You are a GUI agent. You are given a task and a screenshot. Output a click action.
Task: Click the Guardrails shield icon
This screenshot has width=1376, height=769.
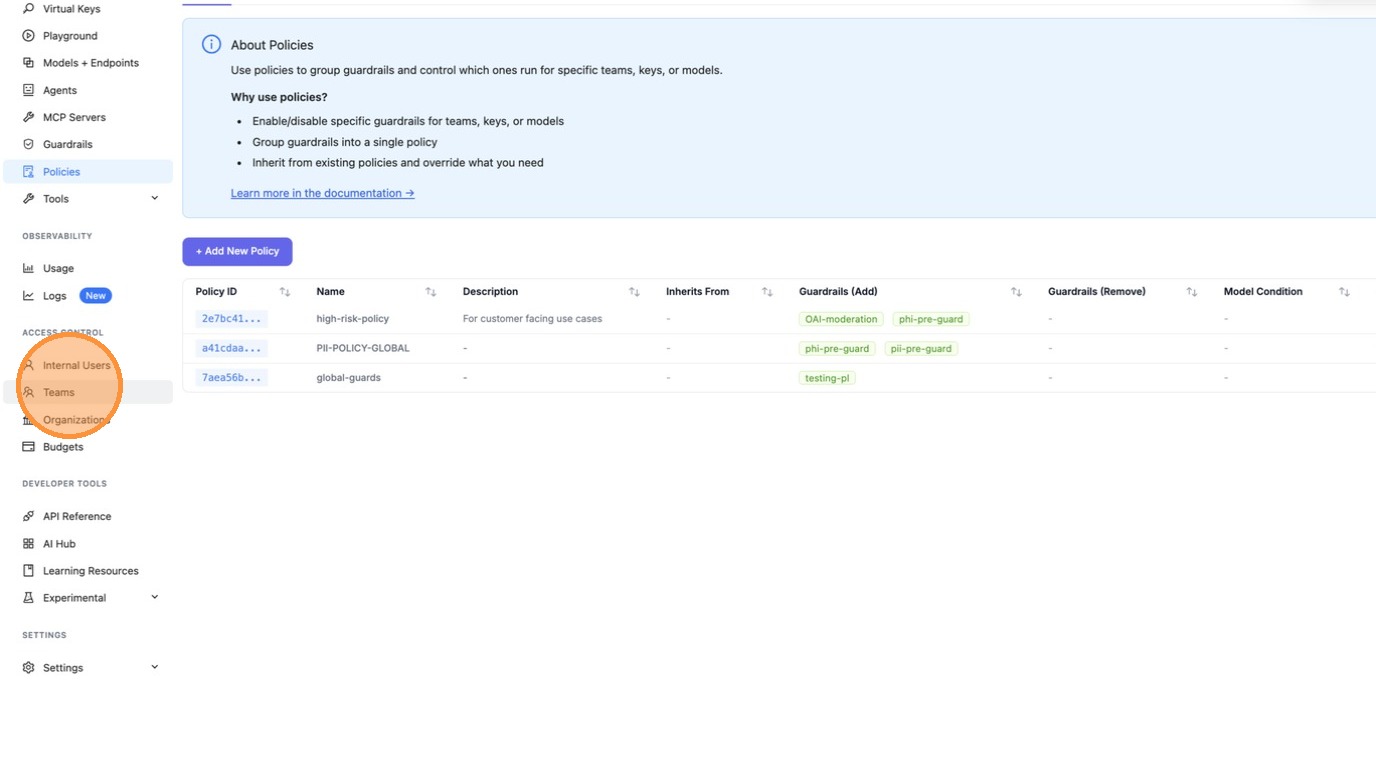pyautogui.click(x=28, y=144)
